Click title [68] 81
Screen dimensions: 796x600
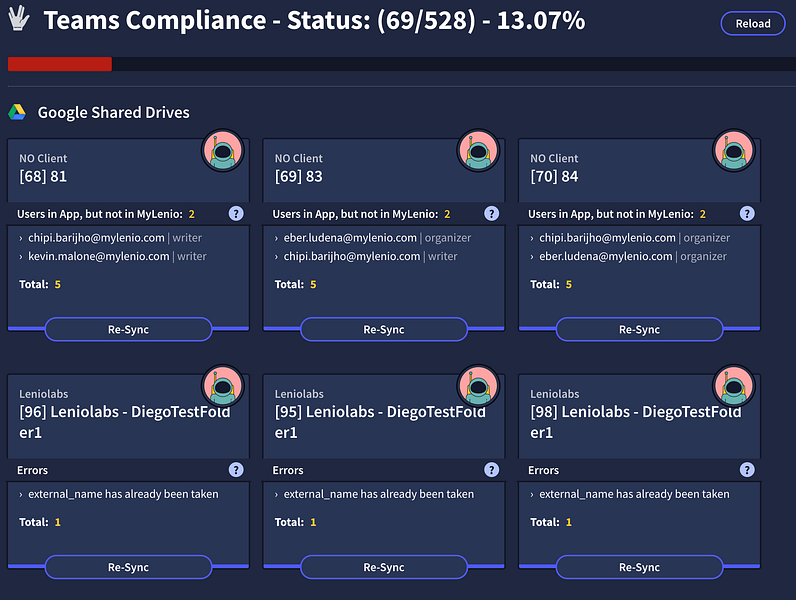point(43,177)
